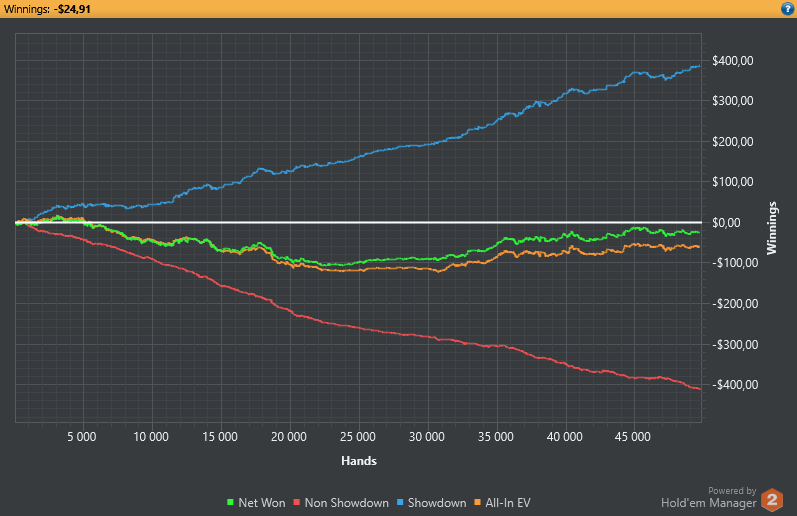Click the vertical Winnings axis title
This screenshot has width=797, height=516.
(772, 228)
